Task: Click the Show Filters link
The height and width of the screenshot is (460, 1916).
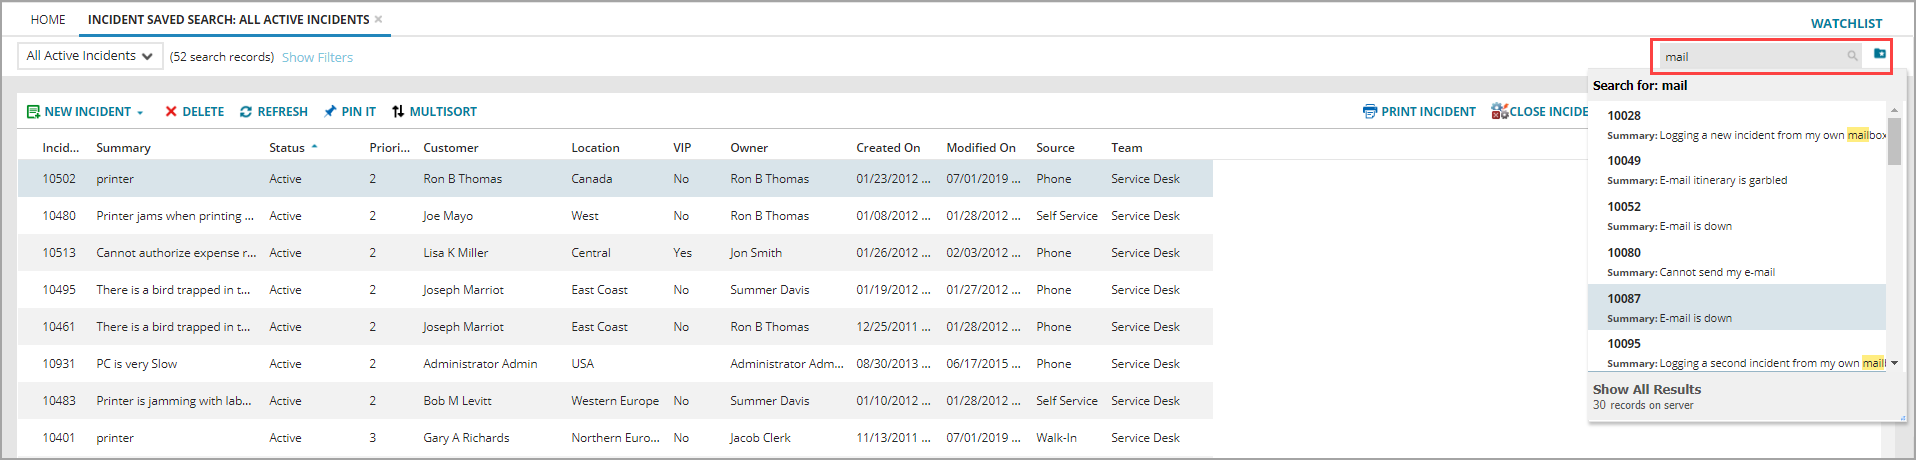Action: [317, 57]
